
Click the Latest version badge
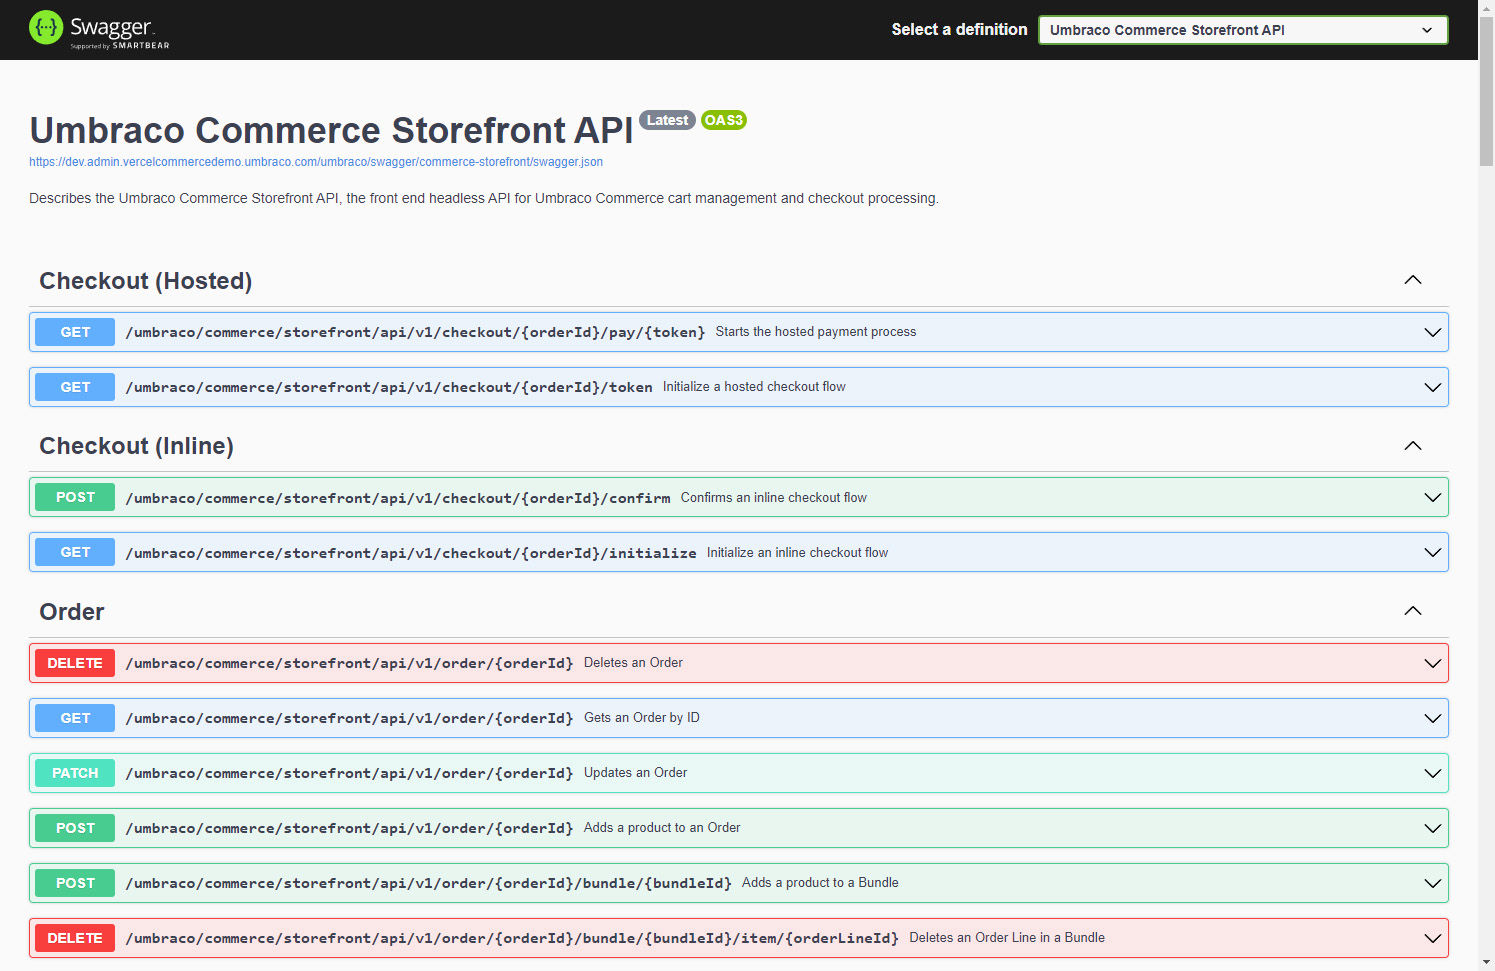point(667,120)
